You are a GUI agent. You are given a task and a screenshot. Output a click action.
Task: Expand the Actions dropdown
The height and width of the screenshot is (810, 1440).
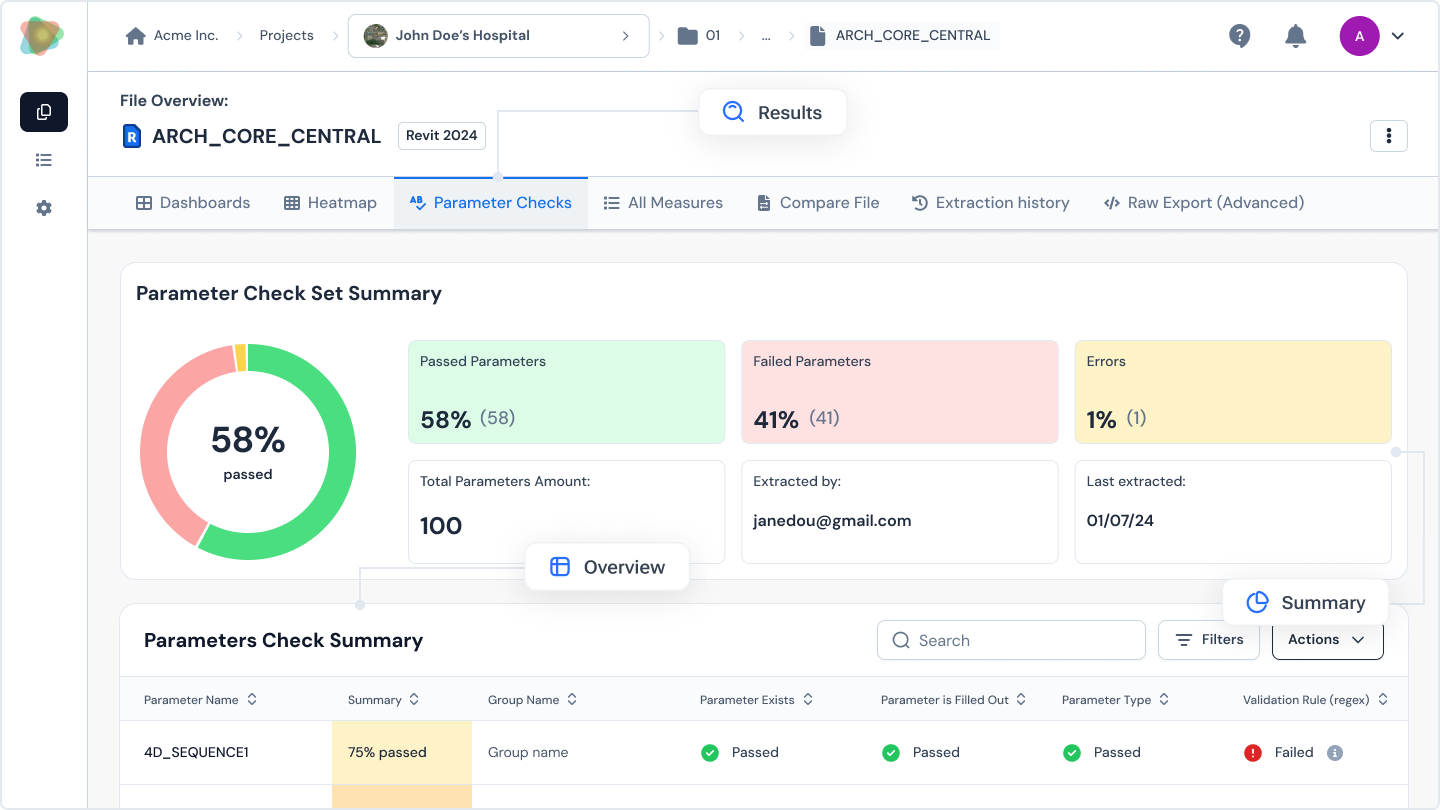pyautogui.click(x=1327, y=640)
